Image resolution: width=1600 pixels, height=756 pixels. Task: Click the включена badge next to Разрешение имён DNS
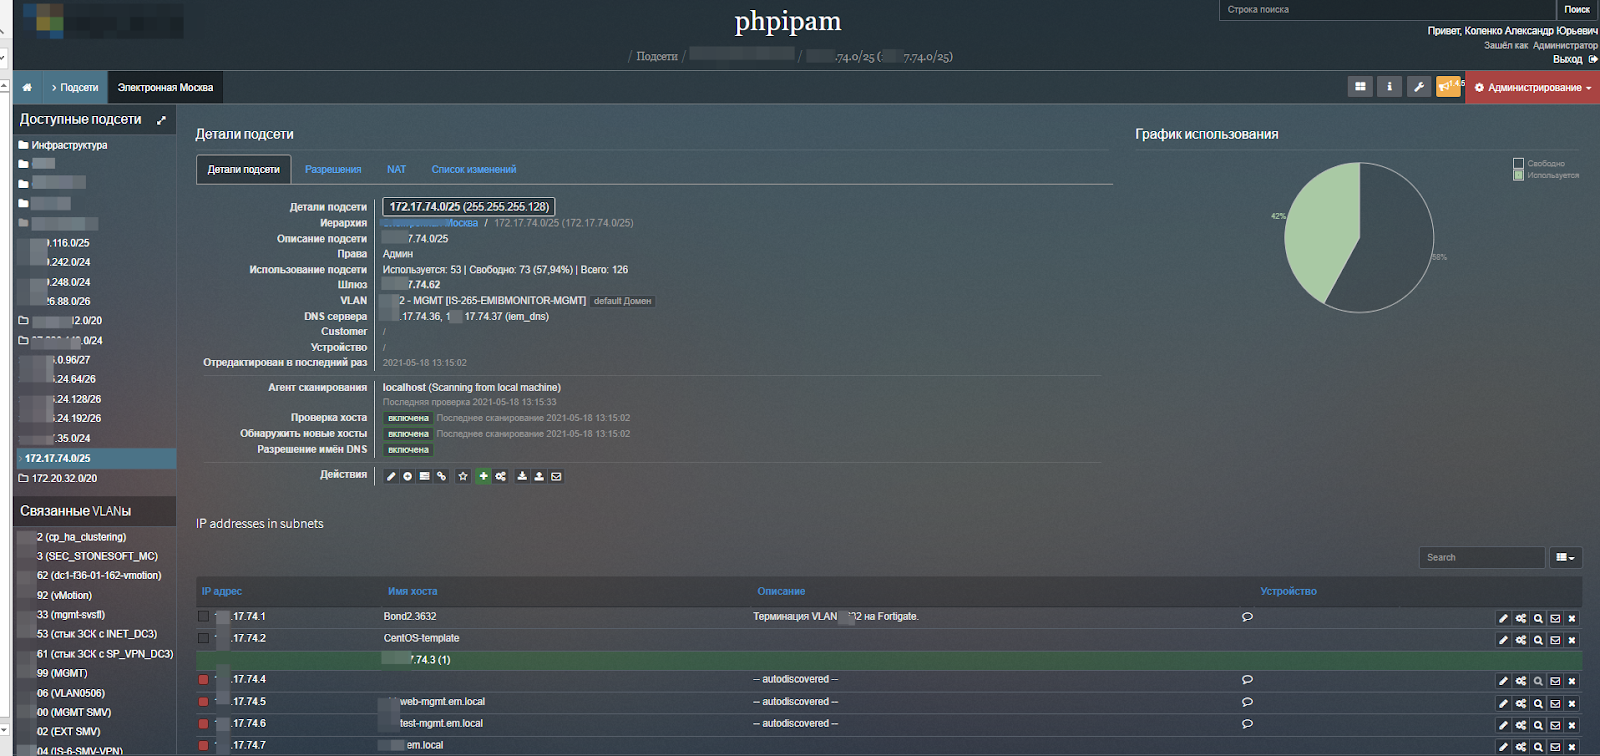coord(408,450)
